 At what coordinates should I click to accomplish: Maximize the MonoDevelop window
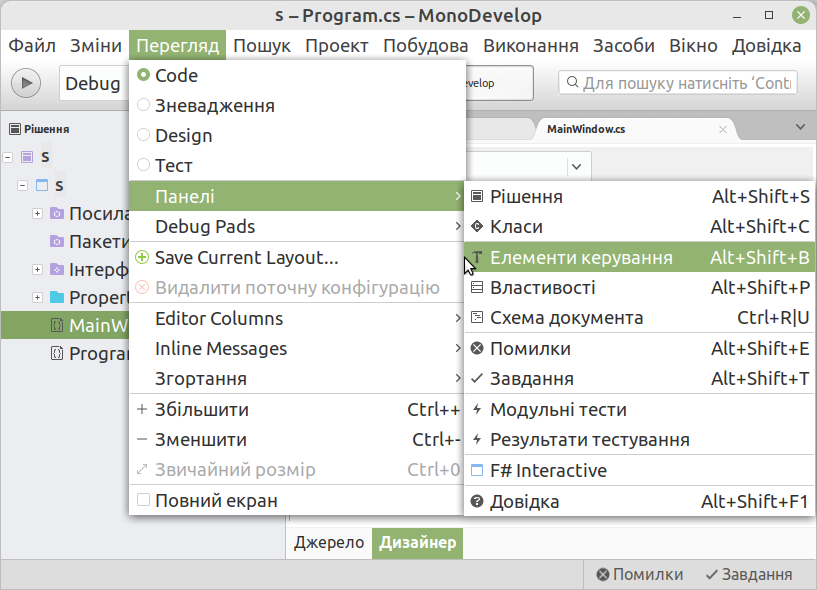click(x=769, y=15)
